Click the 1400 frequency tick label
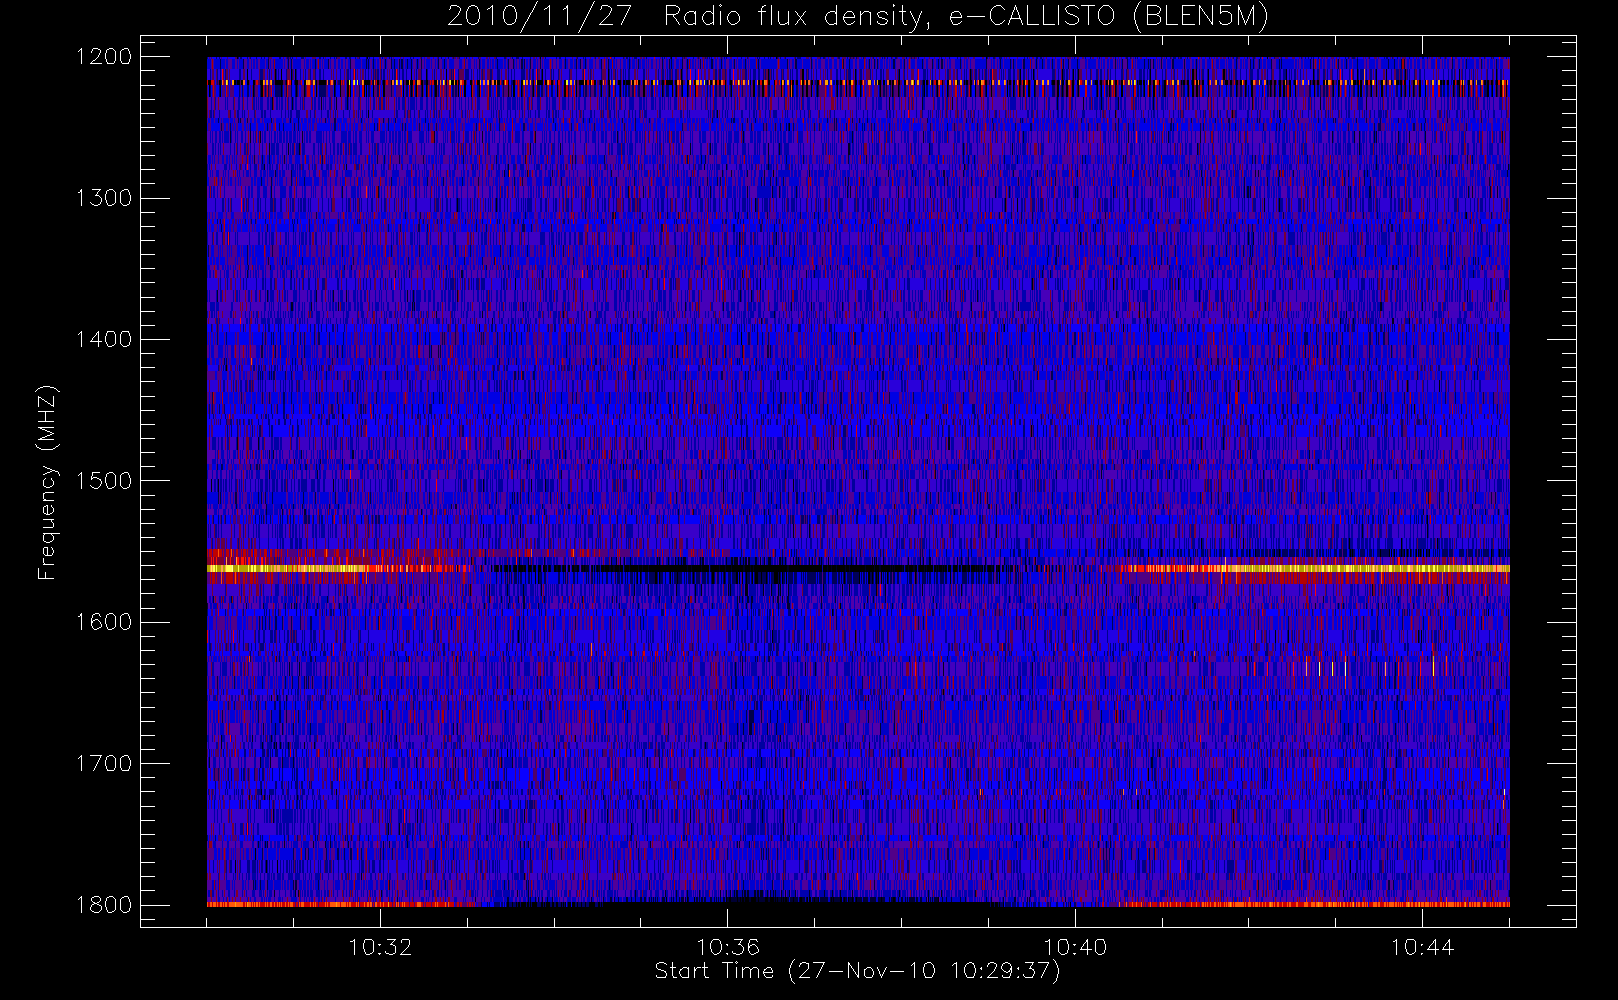 point(104,340)
